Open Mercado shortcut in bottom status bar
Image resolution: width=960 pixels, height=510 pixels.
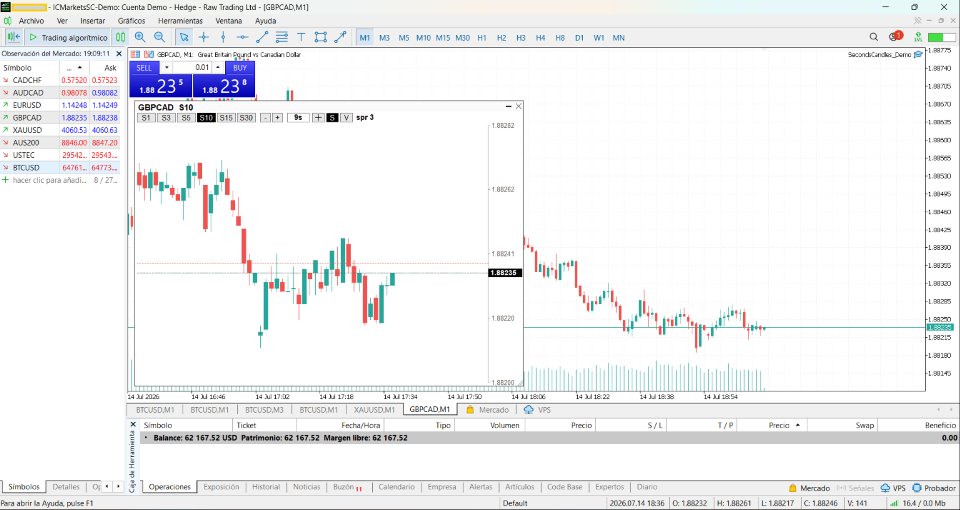click(809, 488)
